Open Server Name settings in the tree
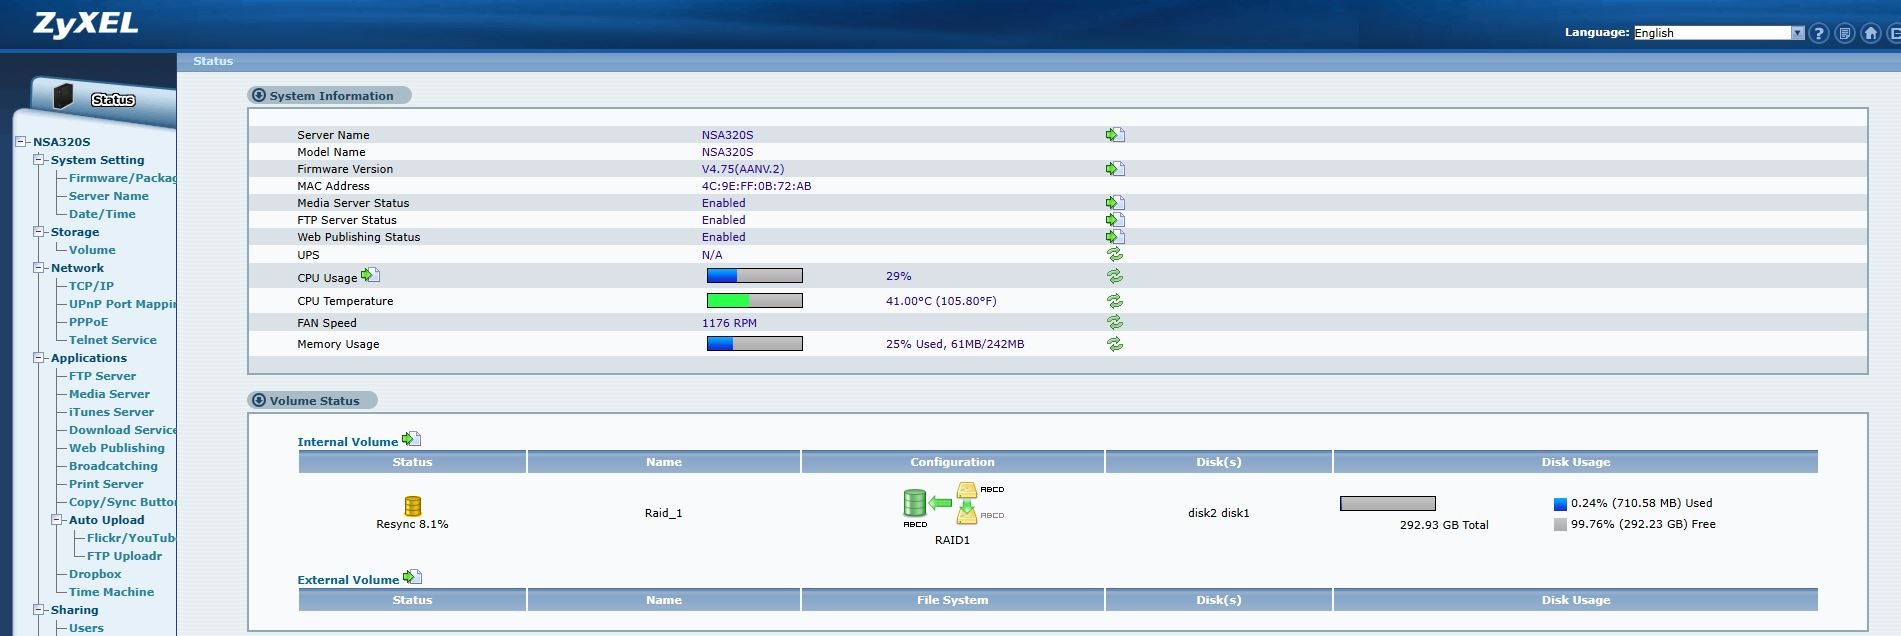The height and width of the screenshot is (636, 1901). coord(109,196)
